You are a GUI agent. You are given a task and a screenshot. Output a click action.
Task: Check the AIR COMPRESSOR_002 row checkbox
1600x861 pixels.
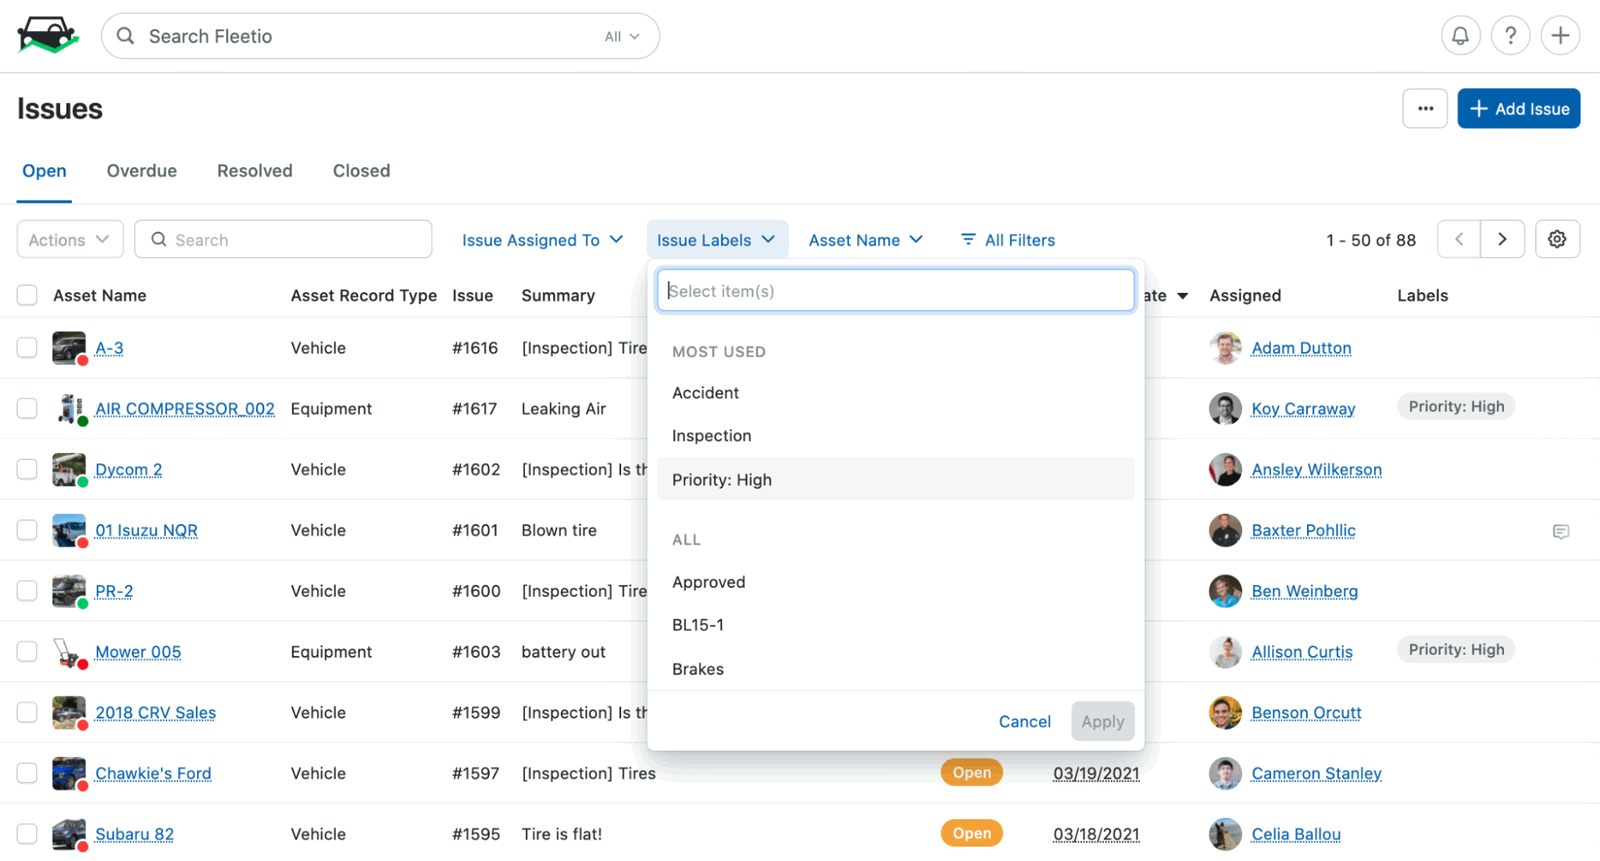pos(27,409)
